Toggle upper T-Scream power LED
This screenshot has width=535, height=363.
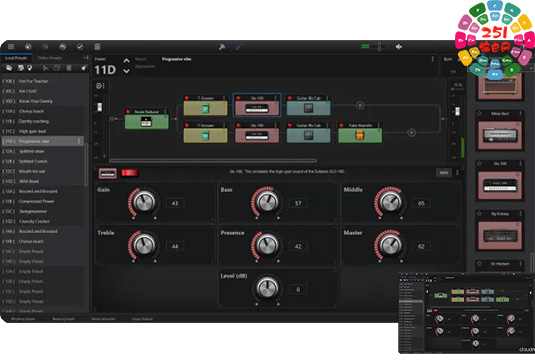187,98
